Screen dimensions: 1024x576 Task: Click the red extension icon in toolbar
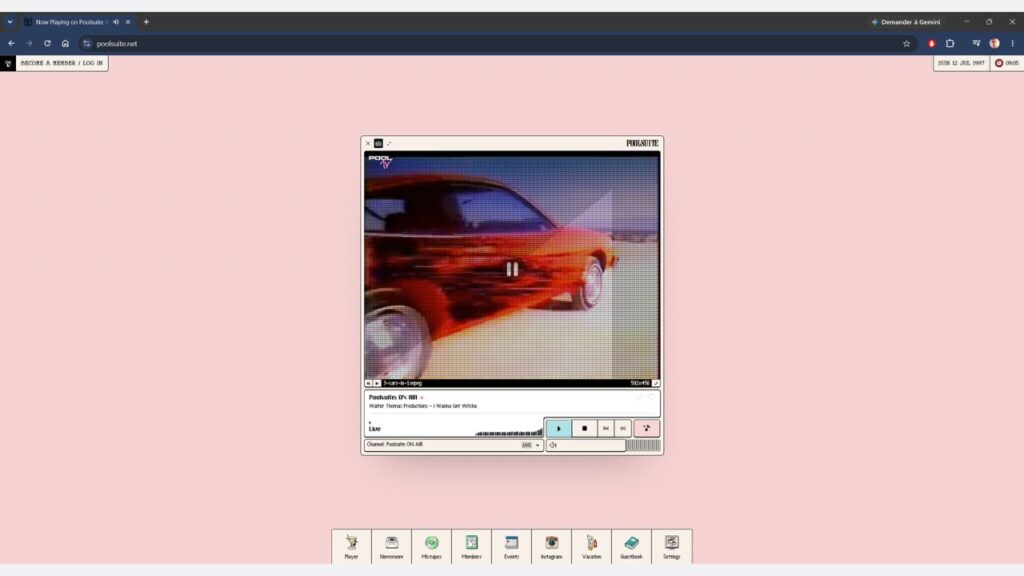(932, 44)
